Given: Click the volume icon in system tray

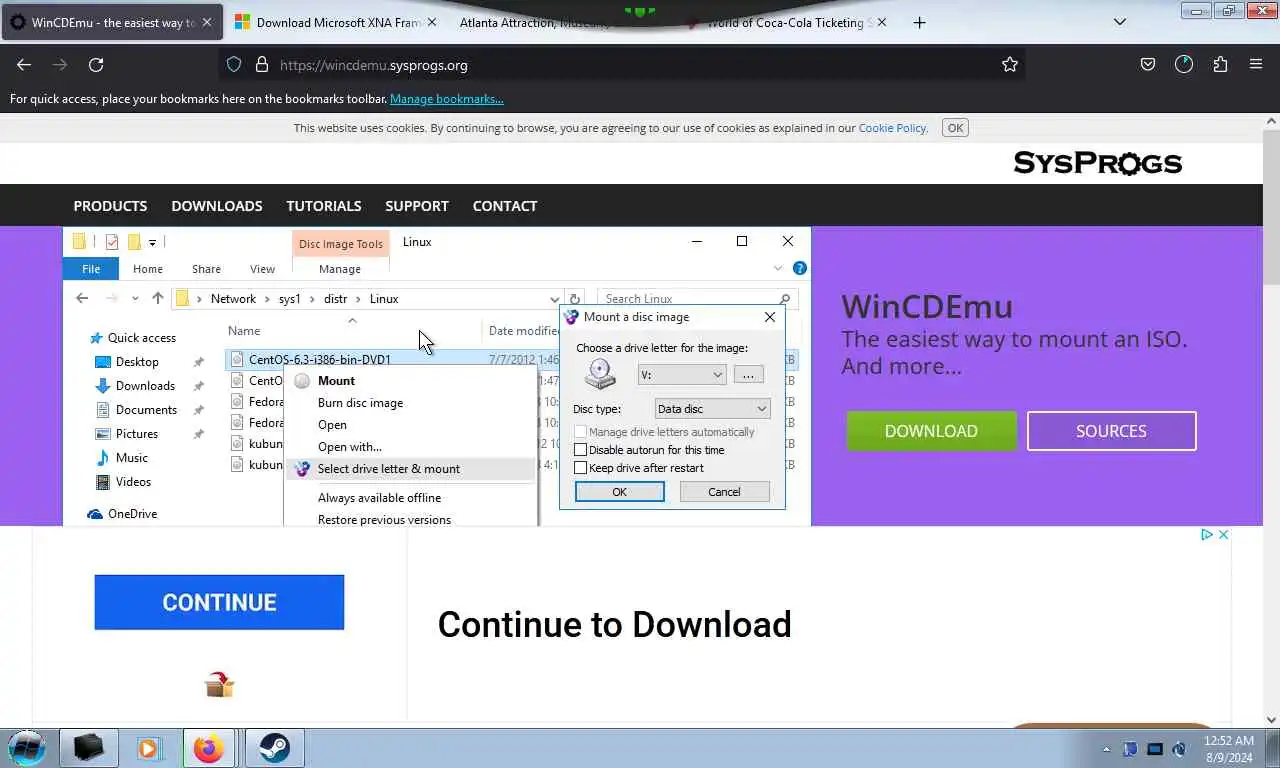Looking at the screenshot, I should [x=1179, y=749].
